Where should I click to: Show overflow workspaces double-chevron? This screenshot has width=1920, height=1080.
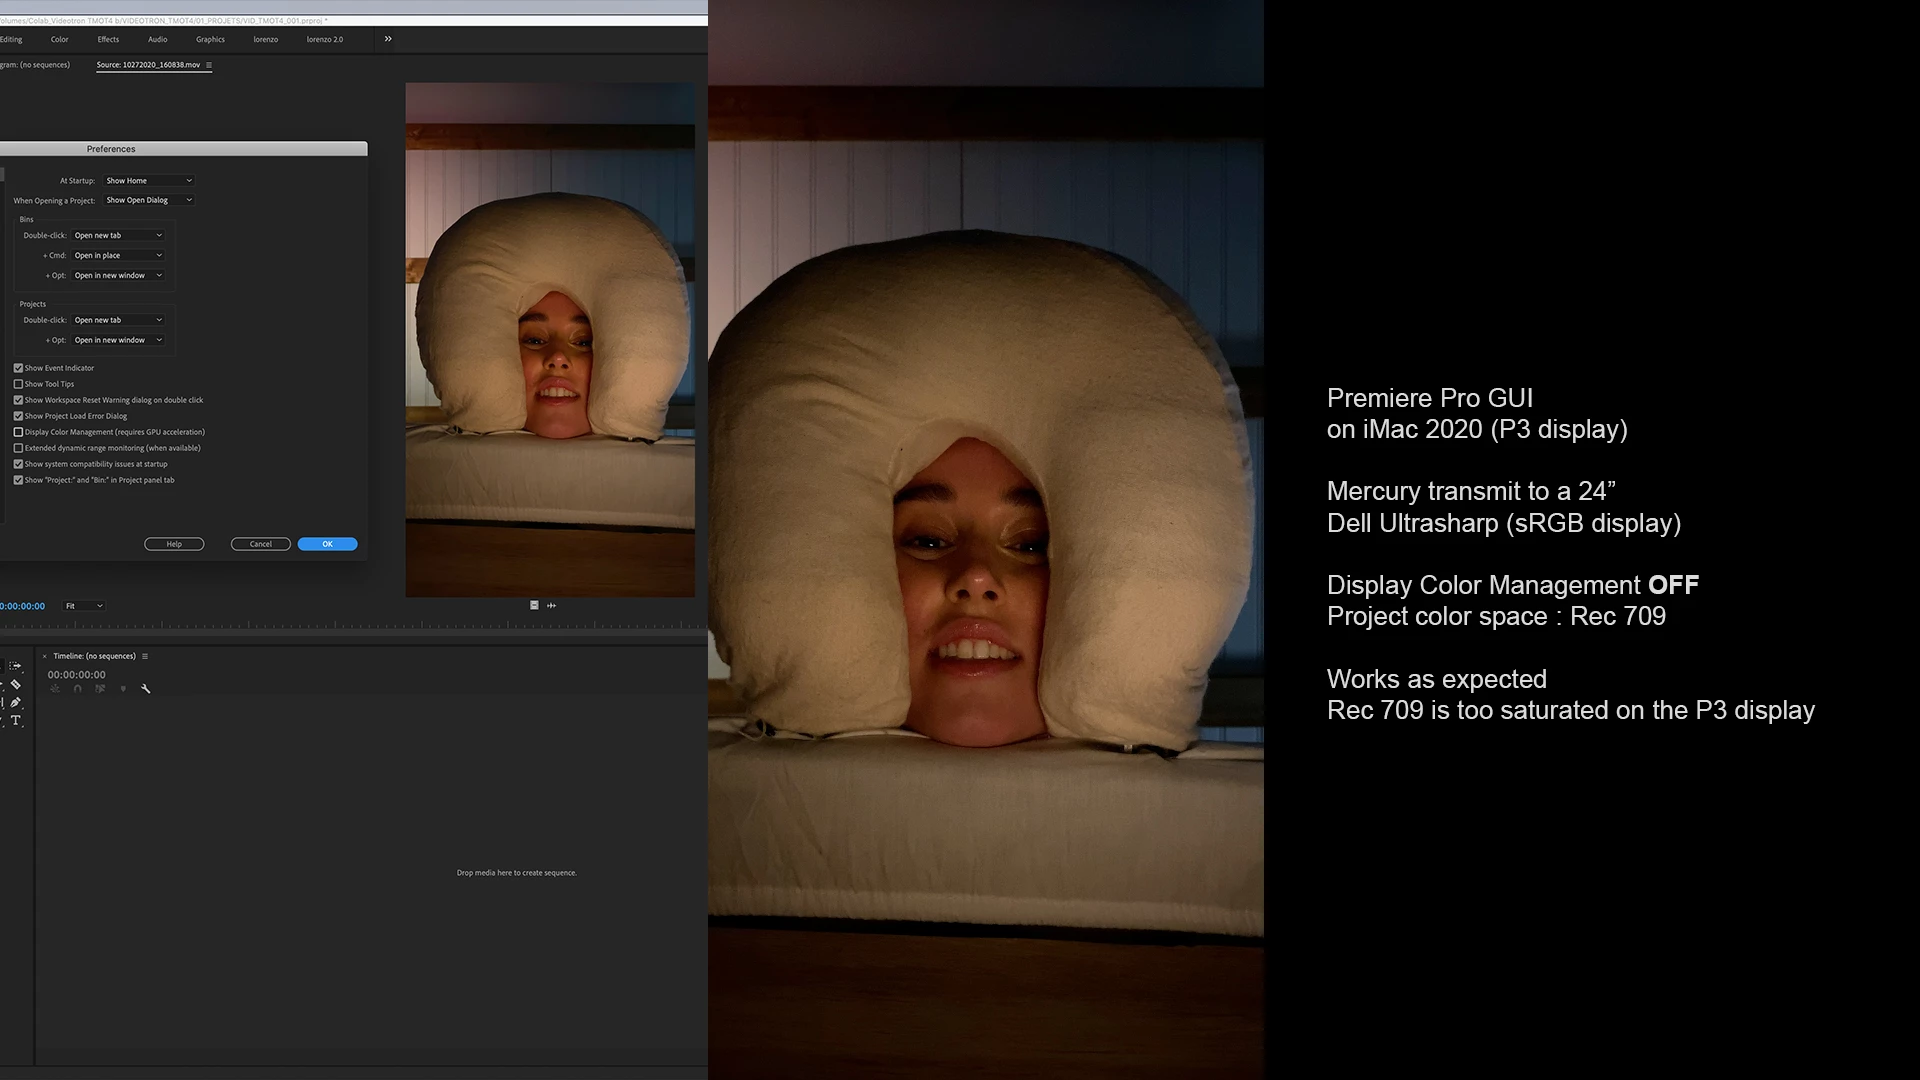click(388, 39)
